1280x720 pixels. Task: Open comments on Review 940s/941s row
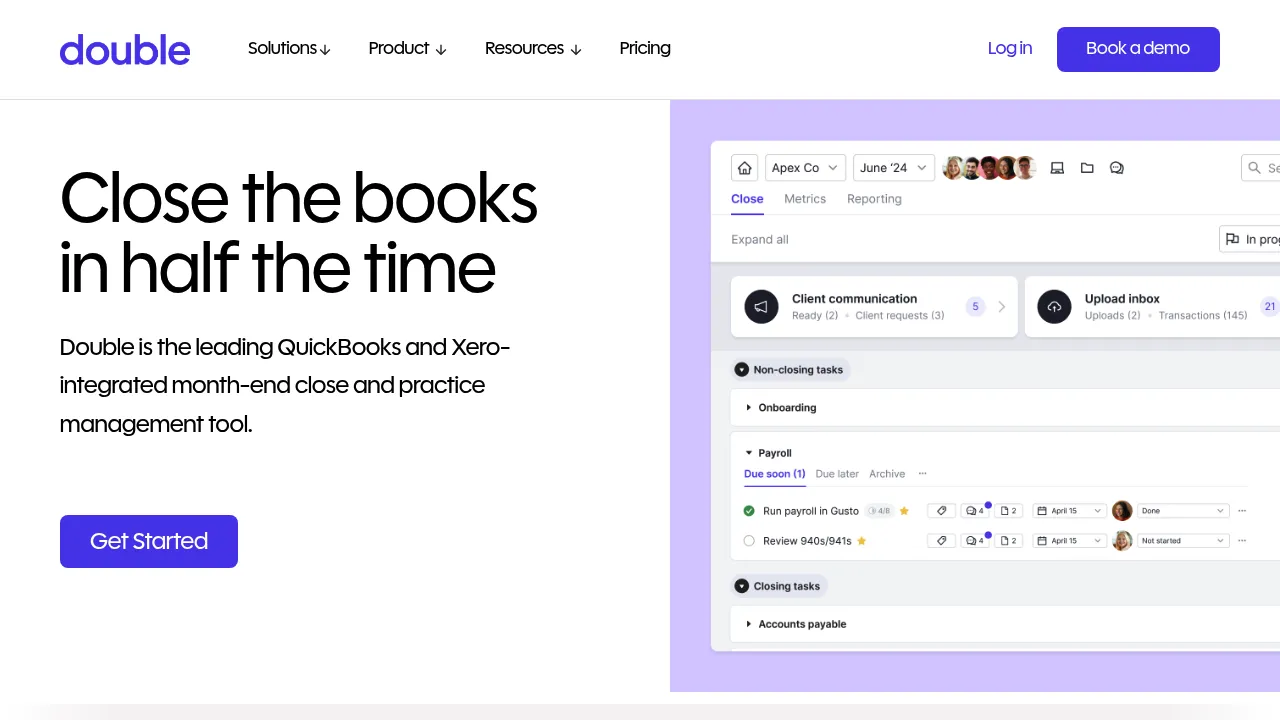pos(973,541)
